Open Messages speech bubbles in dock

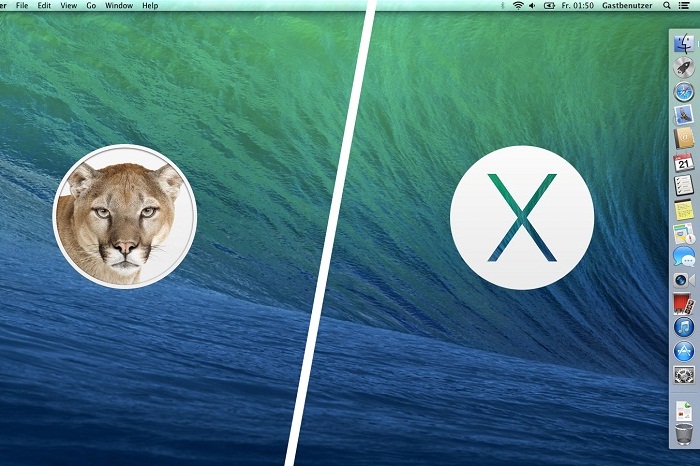684,257
